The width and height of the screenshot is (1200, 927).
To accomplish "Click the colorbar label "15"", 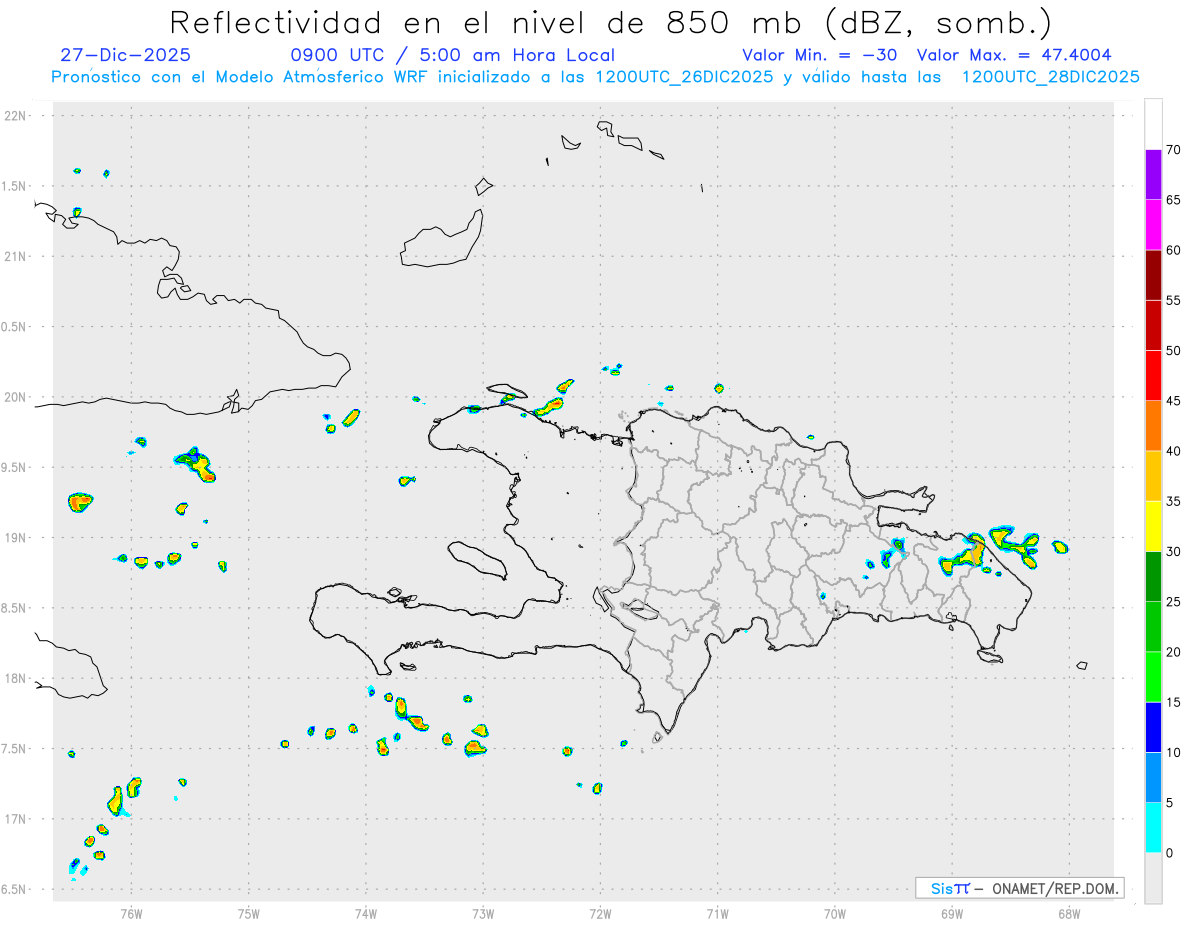I will (1175, 702).
